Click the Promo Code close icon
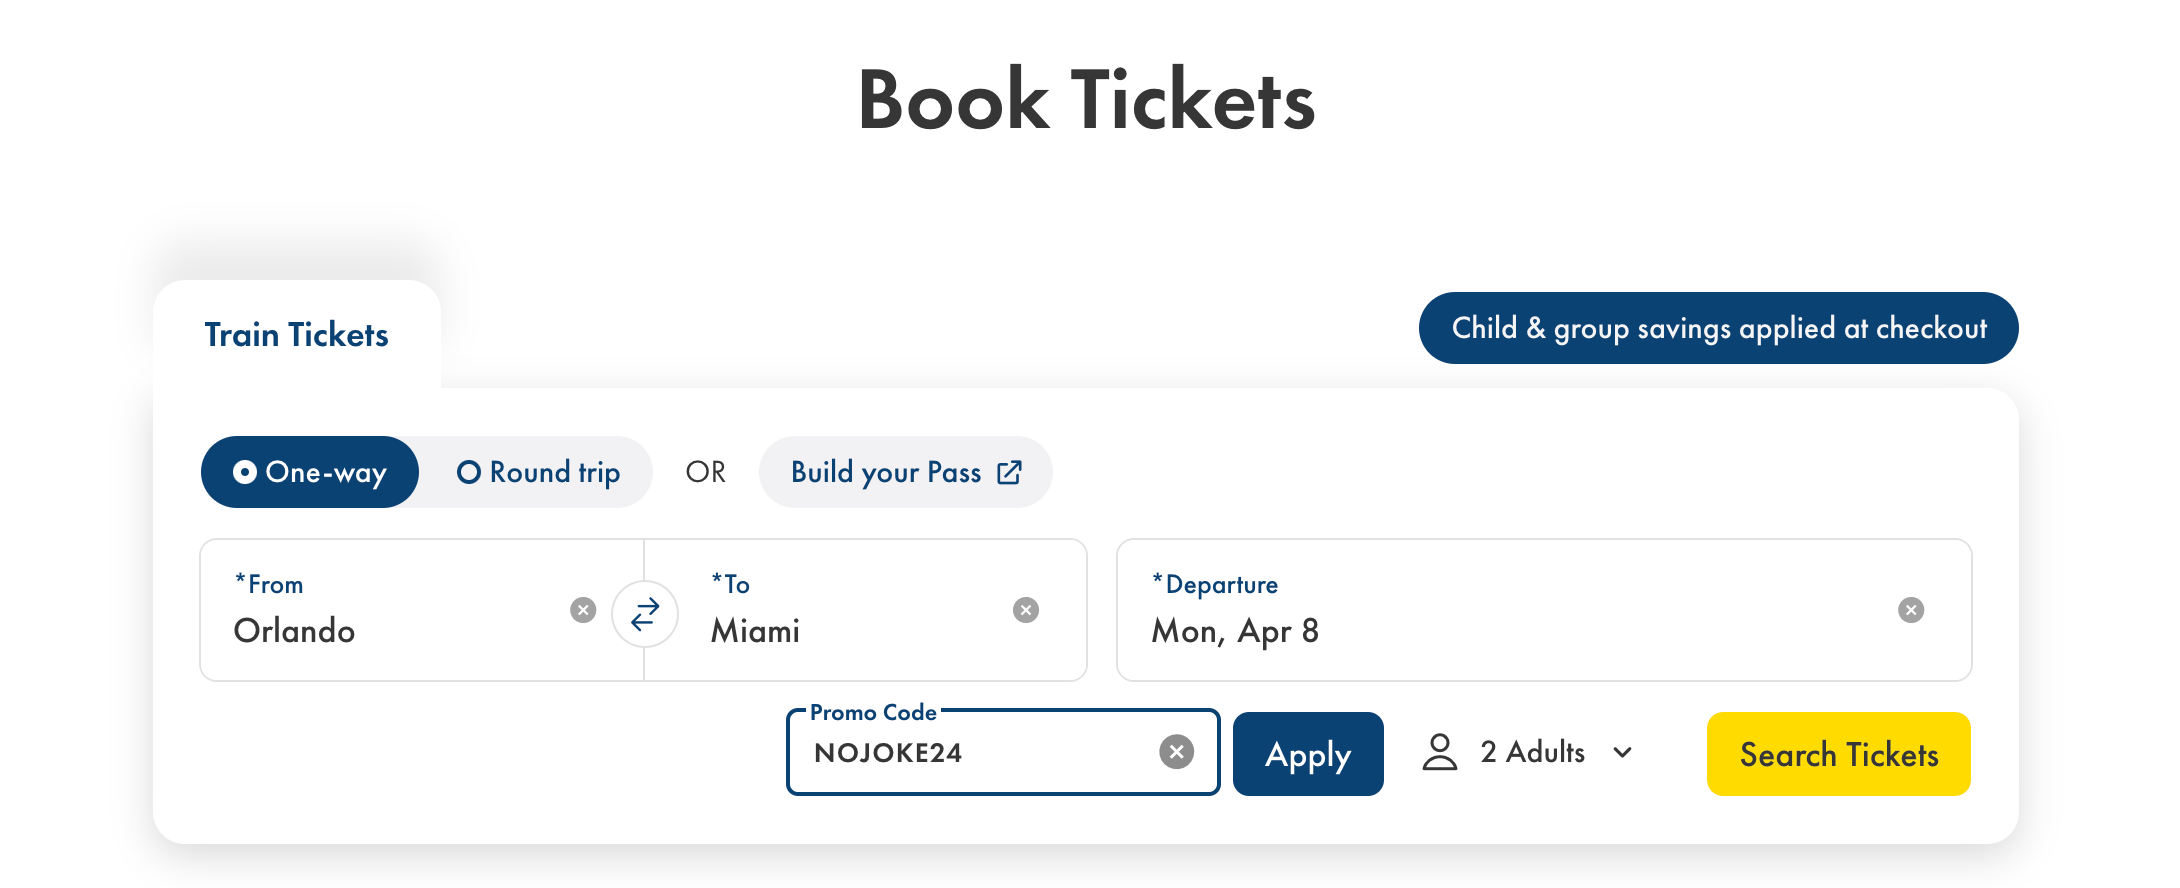Image resolution: width=2180 pixels, height=888 pixels. tap(1177, 751)
